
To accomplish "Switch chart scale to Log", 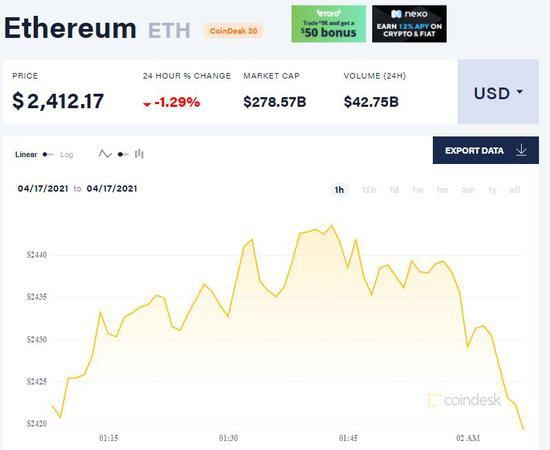I will coord(67,155).
